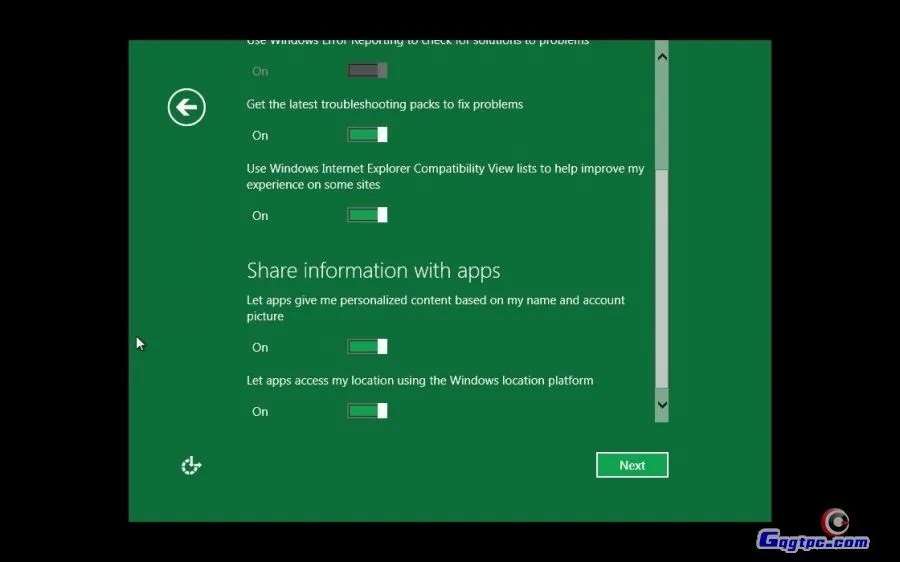
Task: Click 'Let apps access my location' text
Action: click(420, 381)
